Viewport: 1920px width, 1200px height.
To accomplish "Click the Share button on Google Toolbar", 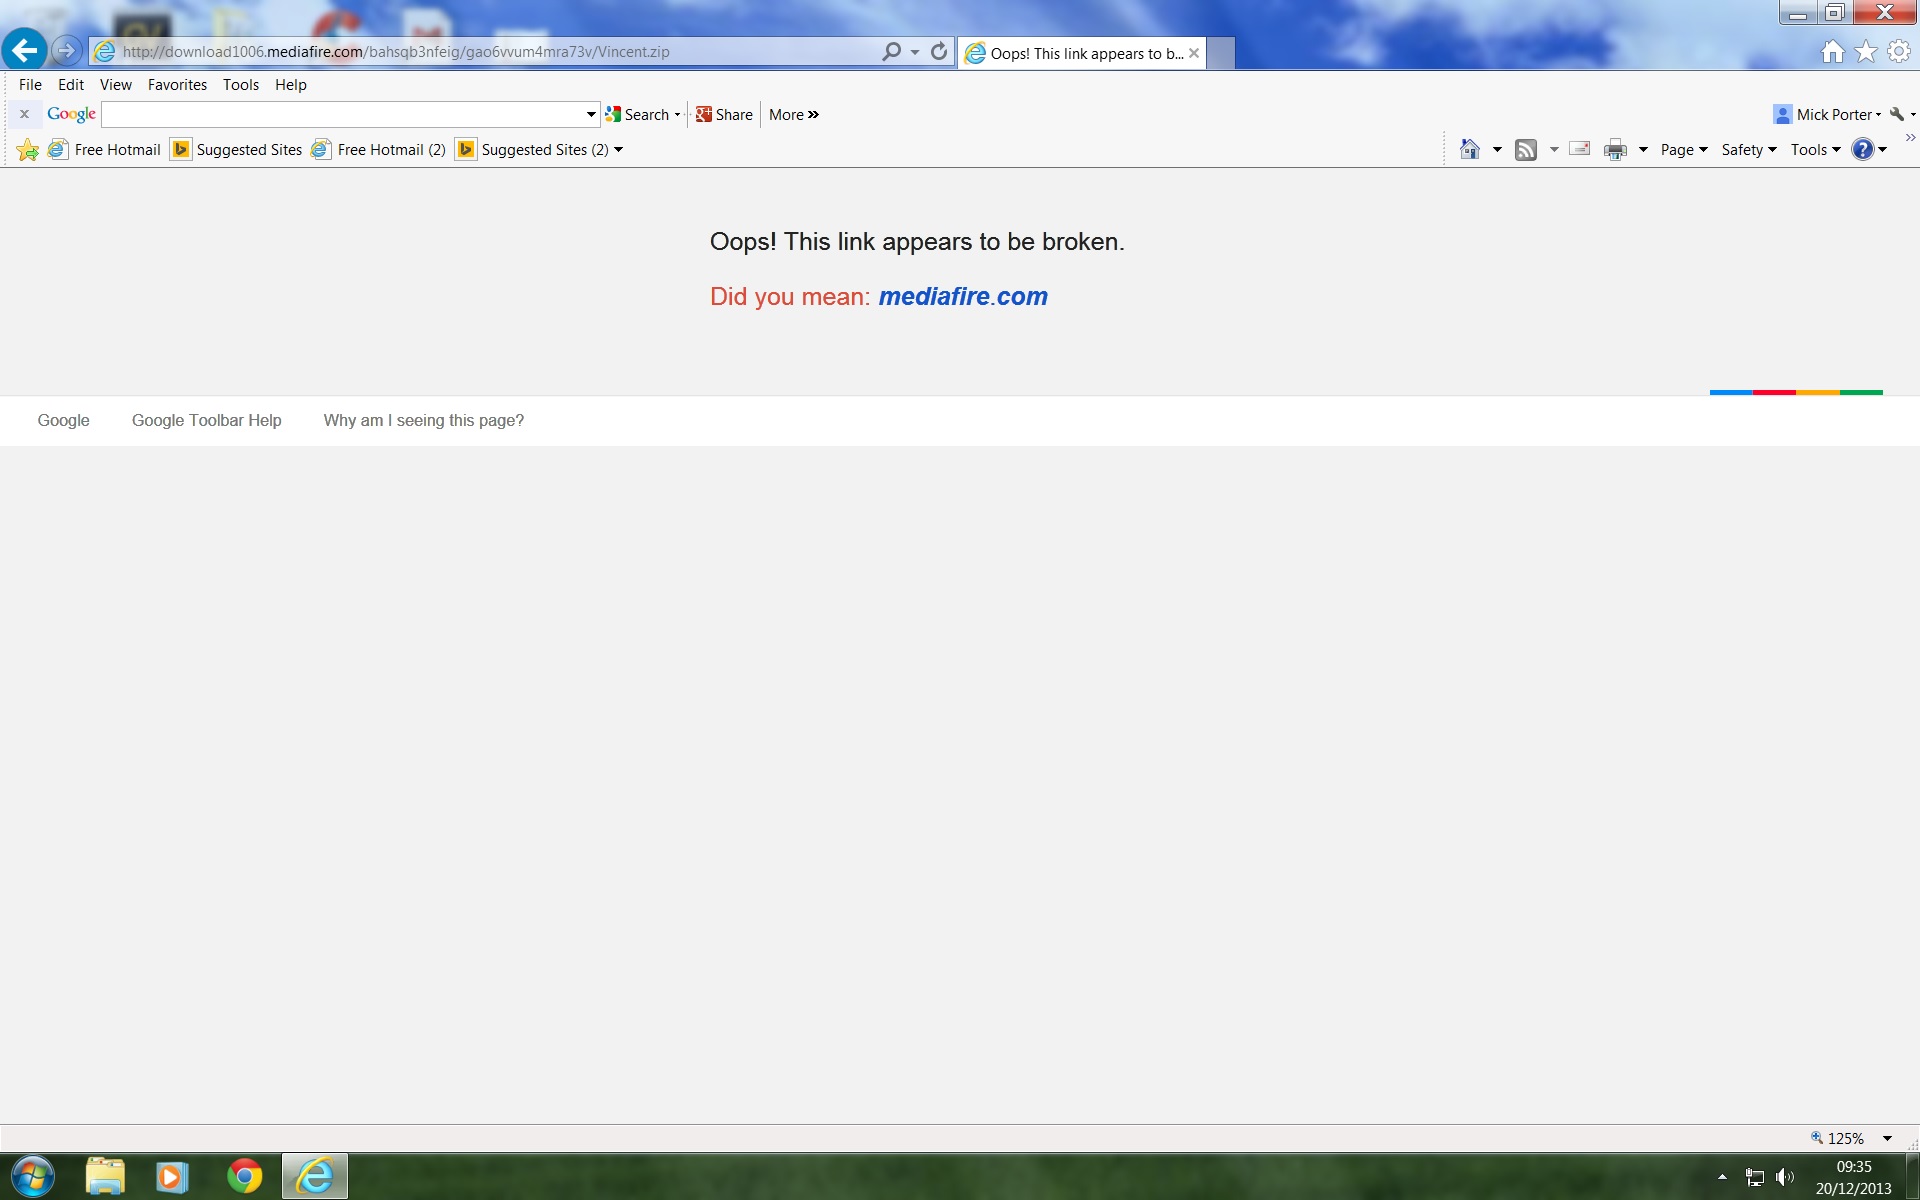I will (724, 114).
